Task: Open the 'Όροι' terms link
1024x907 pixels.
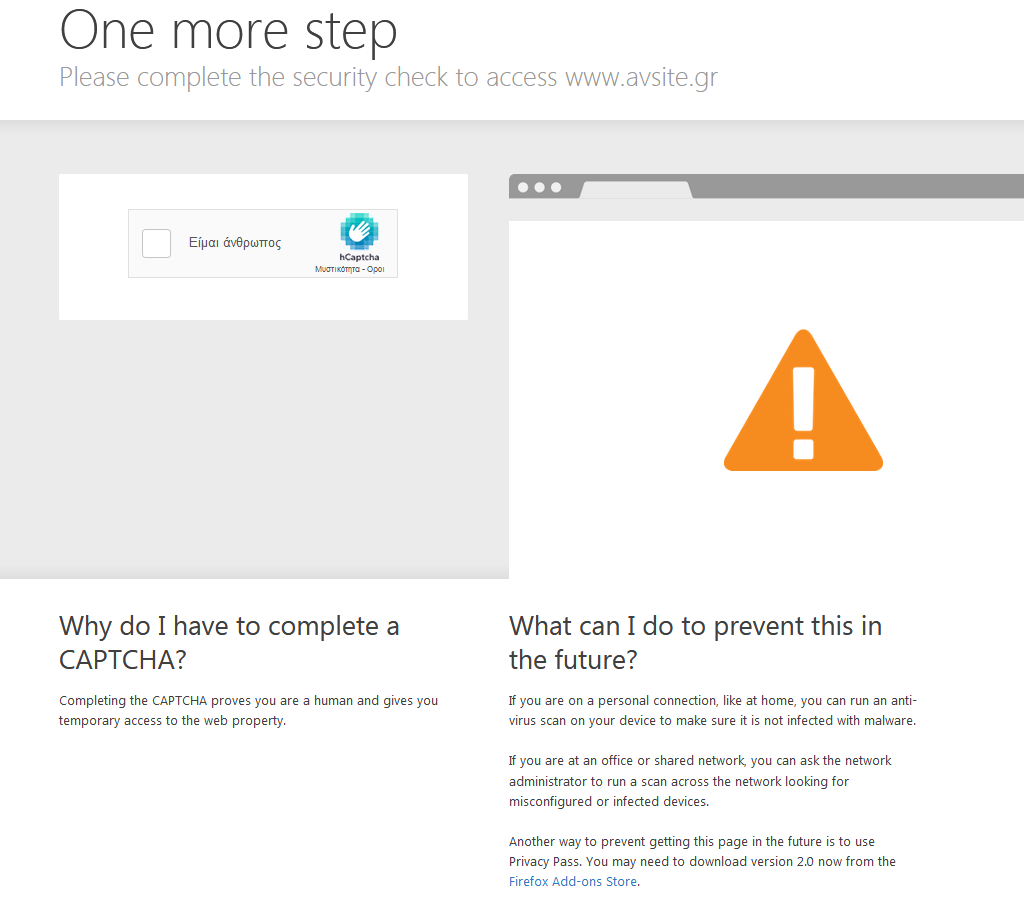Action: (376, 269)
